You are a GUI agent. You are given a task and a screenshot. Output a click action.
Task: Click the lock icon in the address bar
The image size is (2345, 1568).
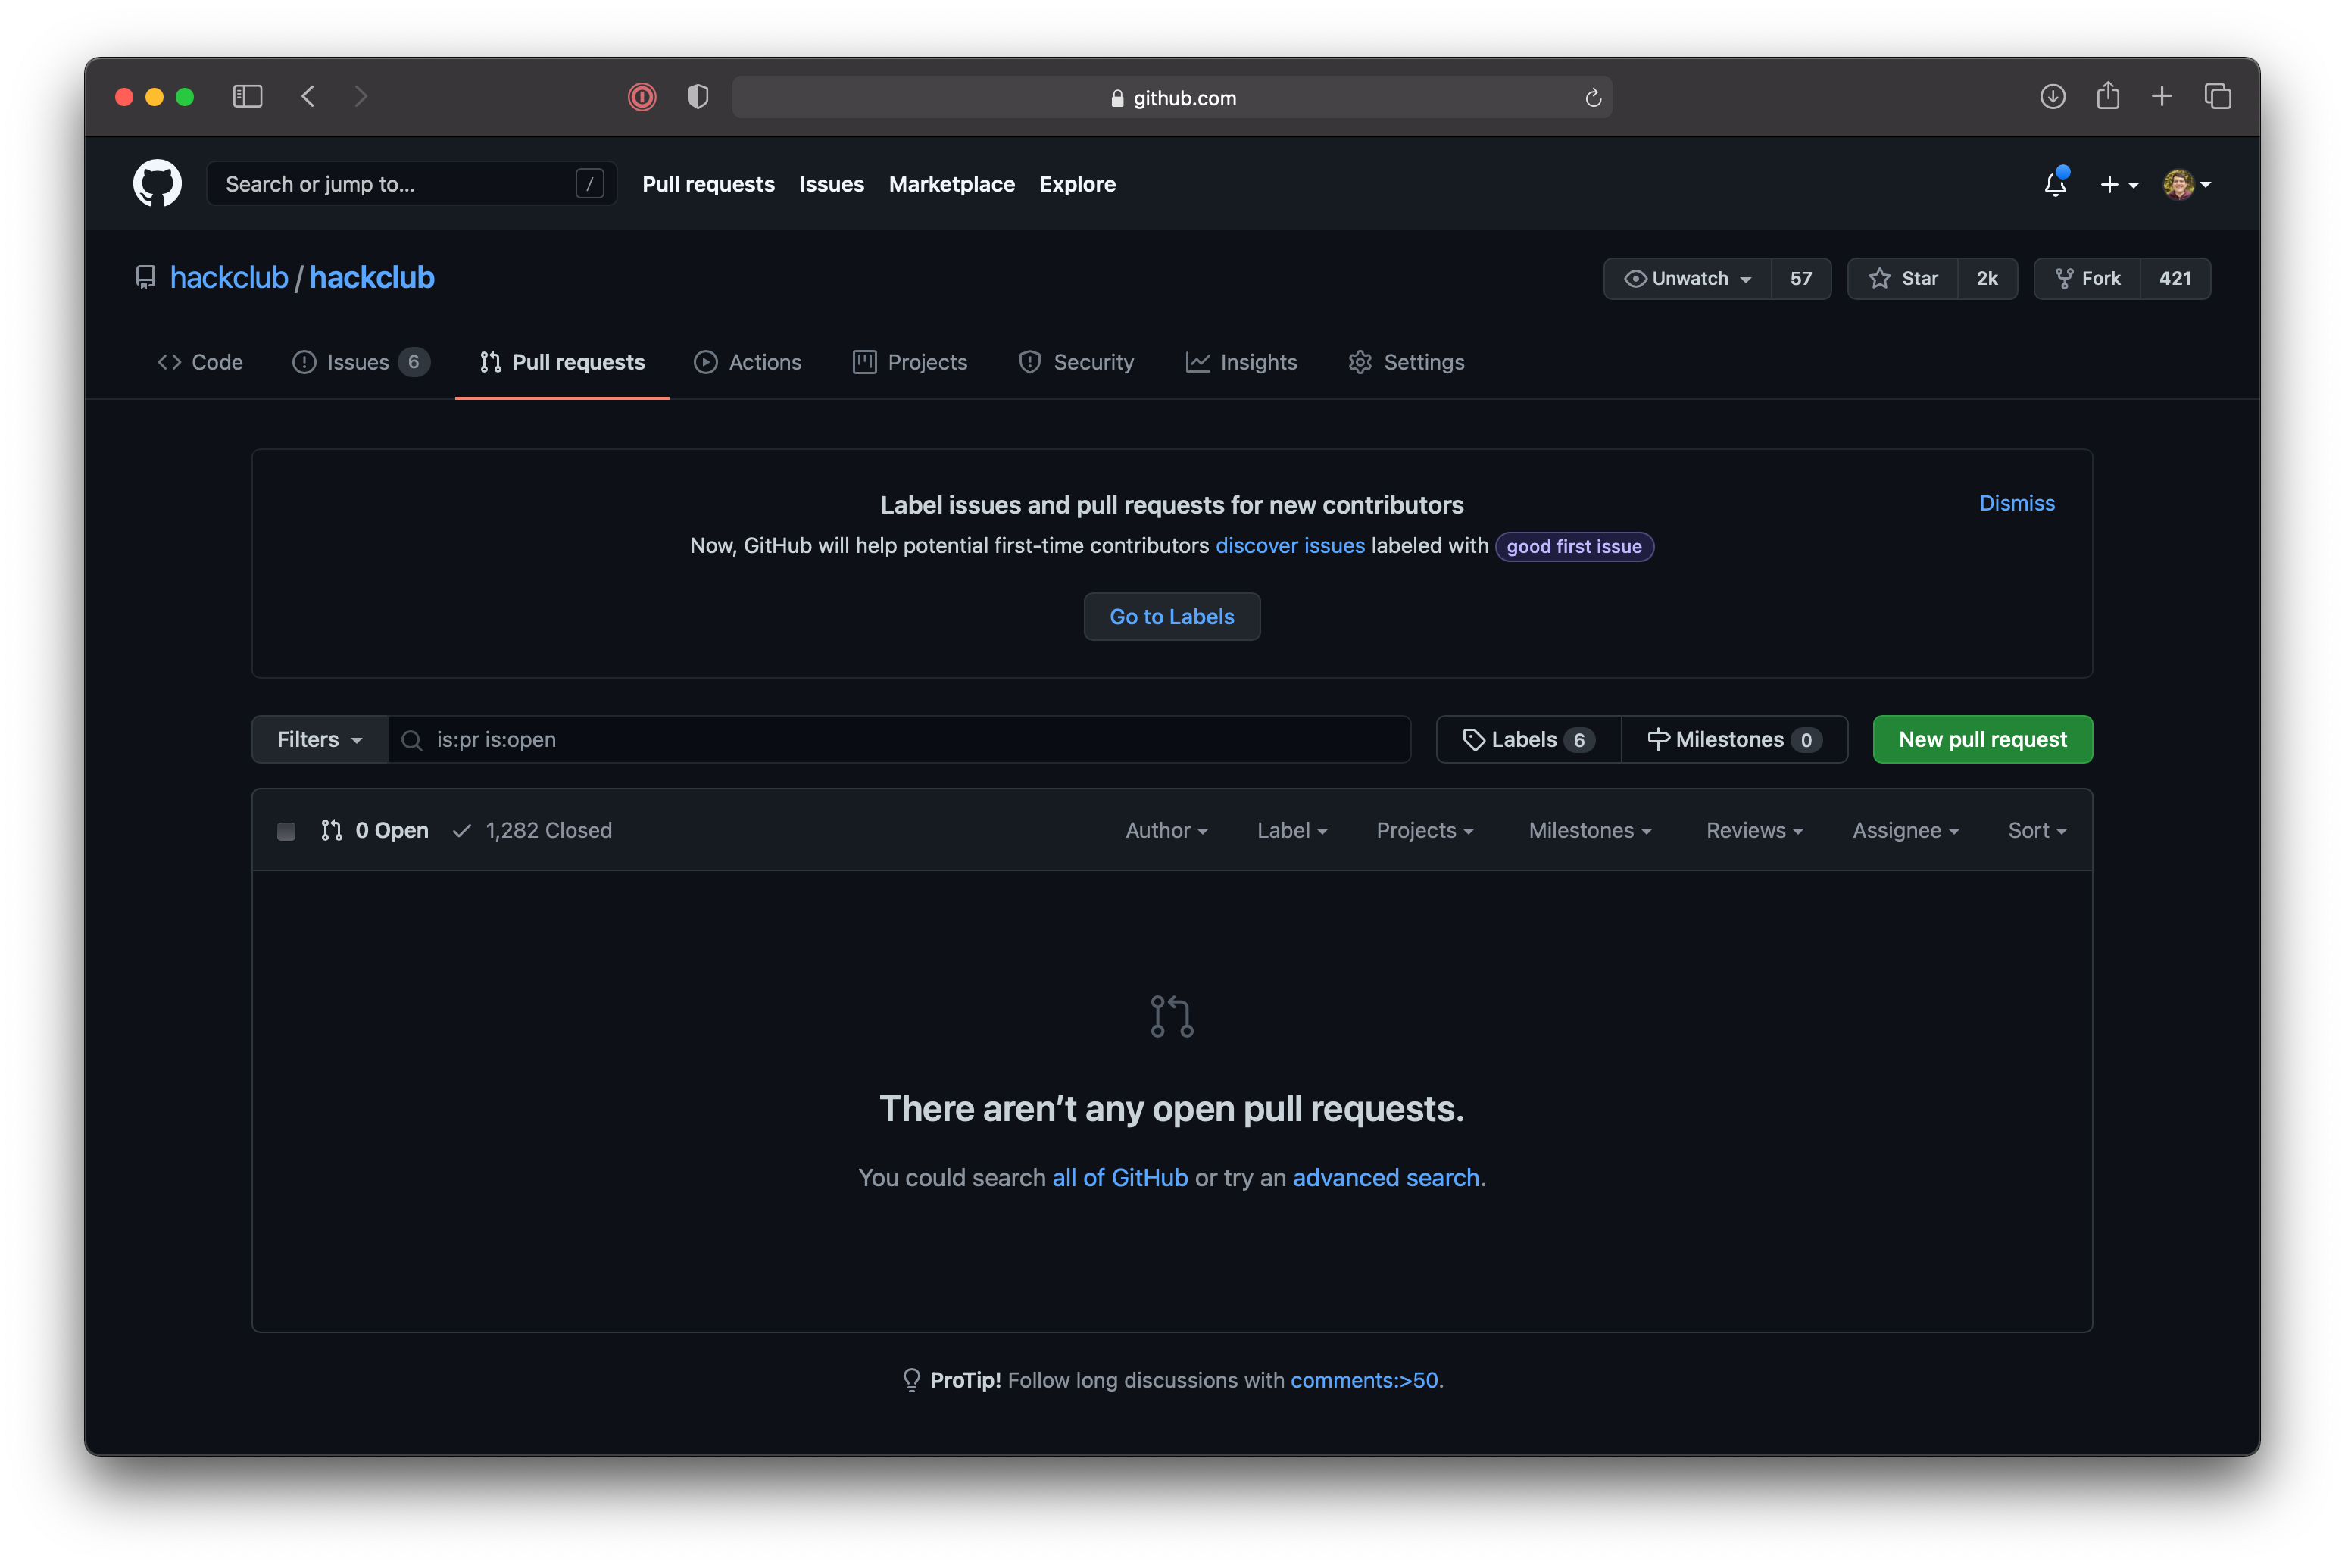point(1117,98)
